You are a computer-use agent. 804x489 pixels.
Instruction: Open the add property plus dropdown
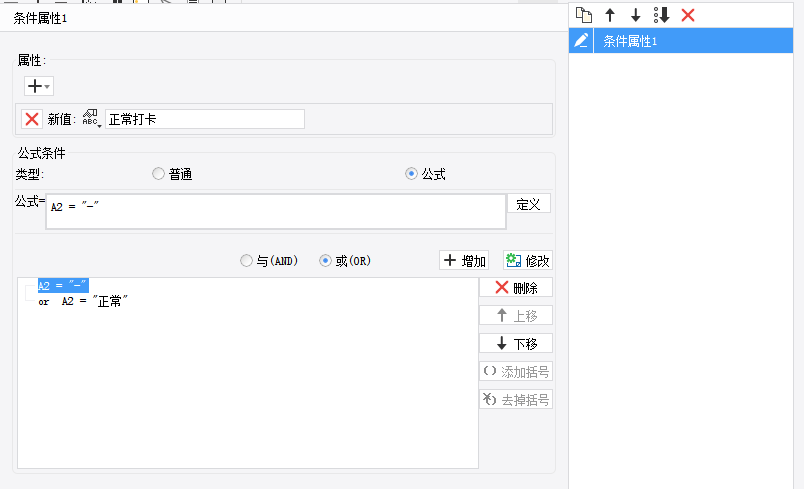[x=38, y=87]
